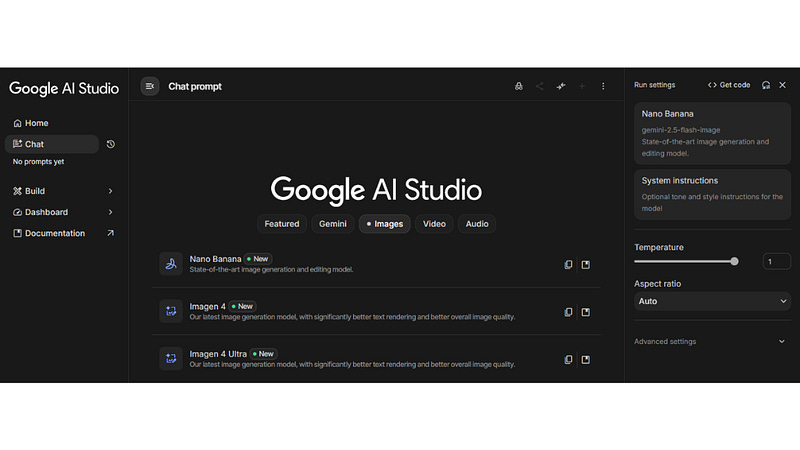Click the Imagen 4 New badge
This screenshot has width=800, height=450.
pos(242,306)
